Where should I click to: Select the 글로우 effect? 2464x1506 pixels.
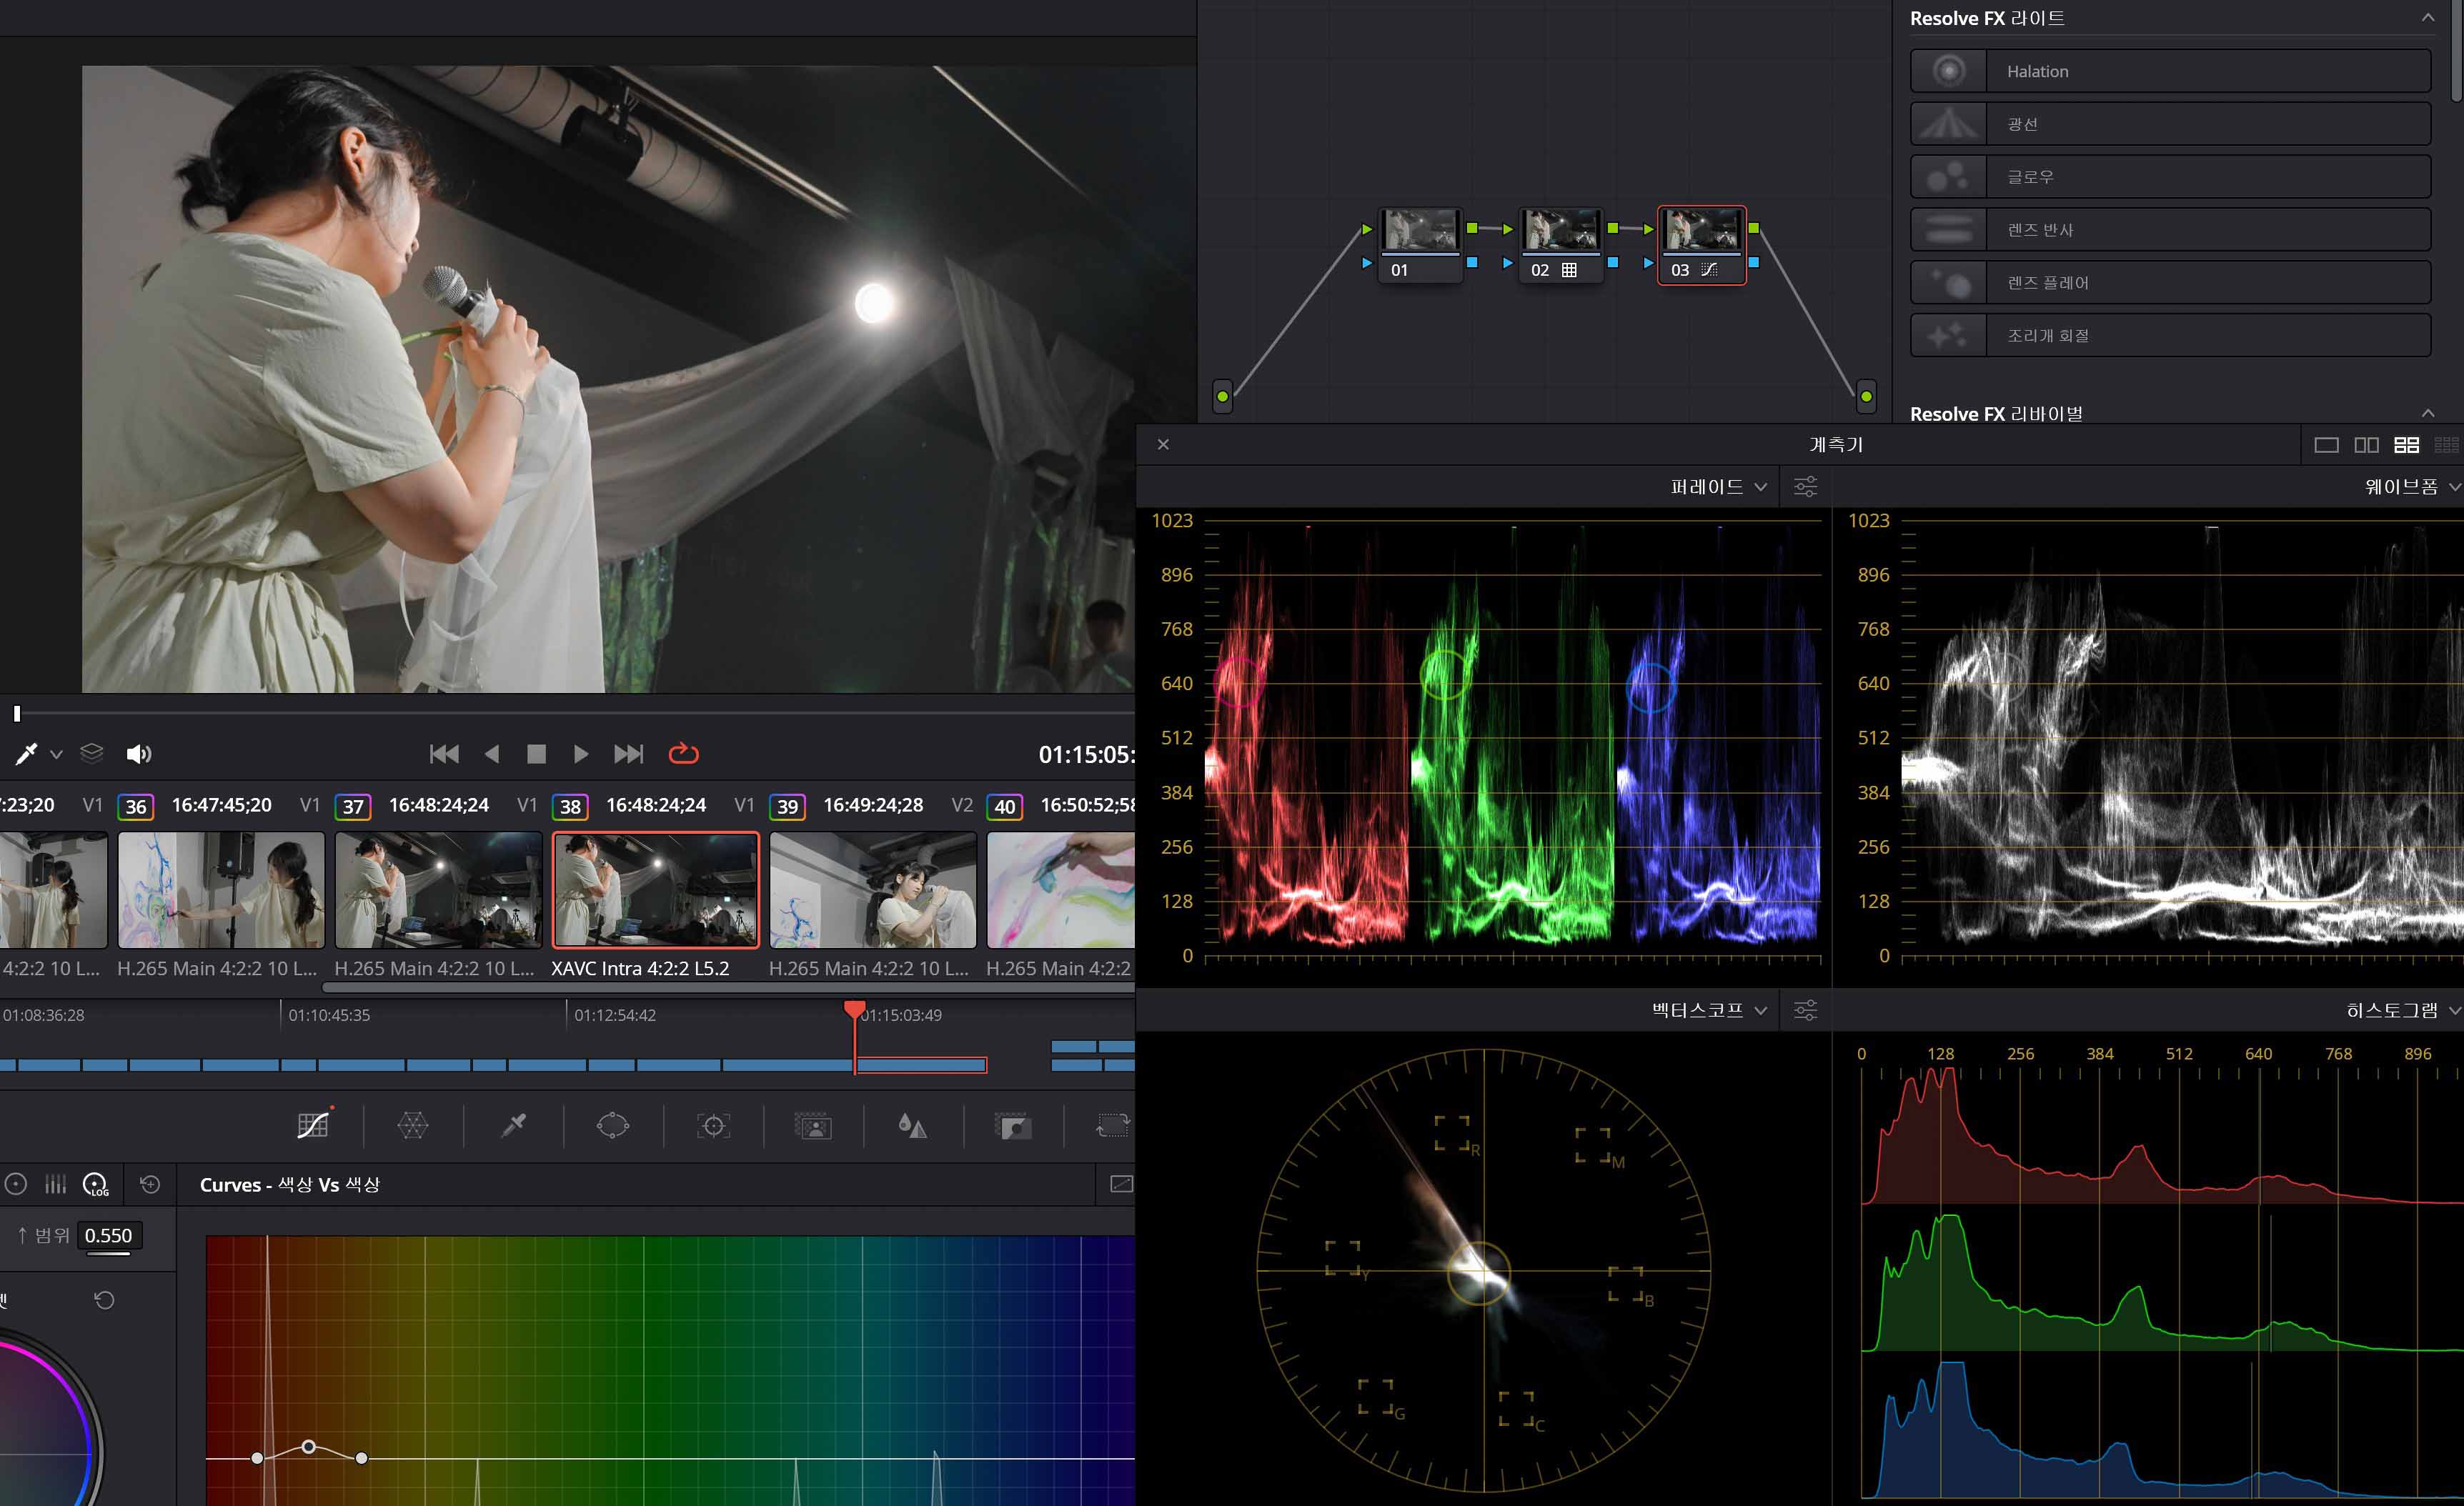pyautogui.click(x=2170, y=177)
